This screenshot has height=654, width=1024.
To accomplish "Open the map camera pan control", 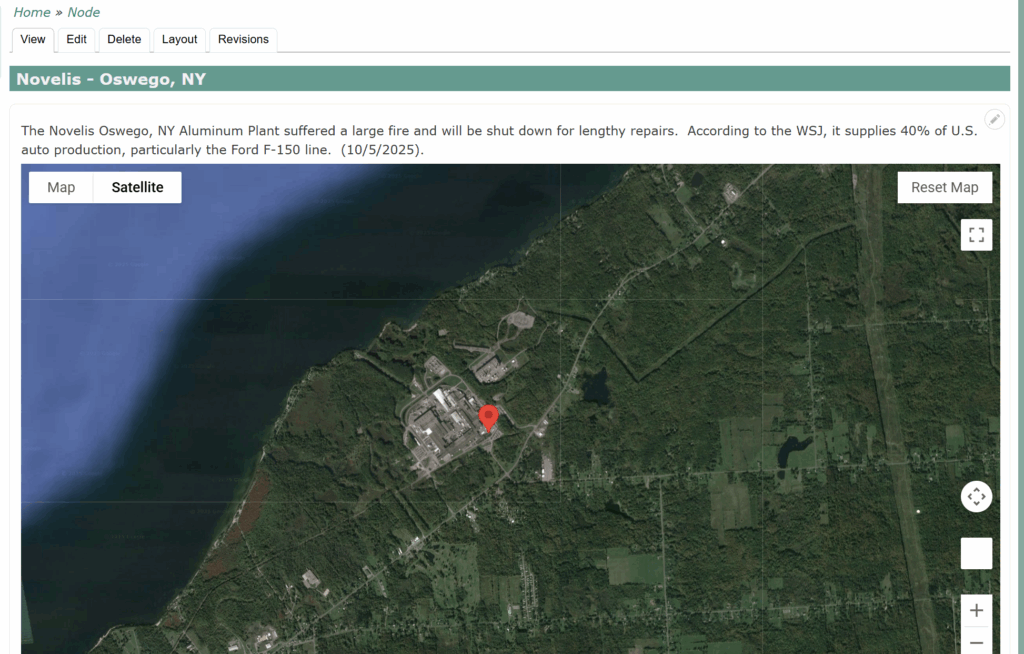I will pos(976,496).
